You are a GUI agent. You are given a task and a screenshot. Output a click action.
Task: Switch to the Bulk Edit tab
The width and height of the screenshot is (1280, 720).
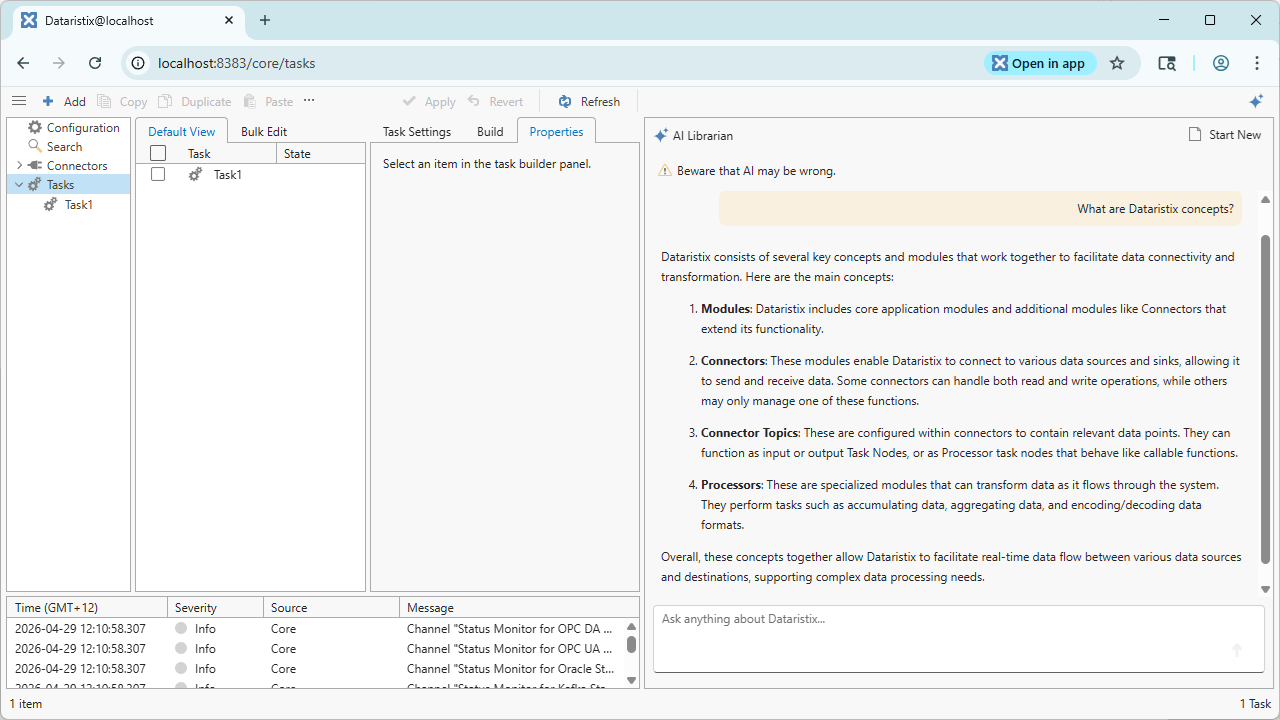(264, 131)
